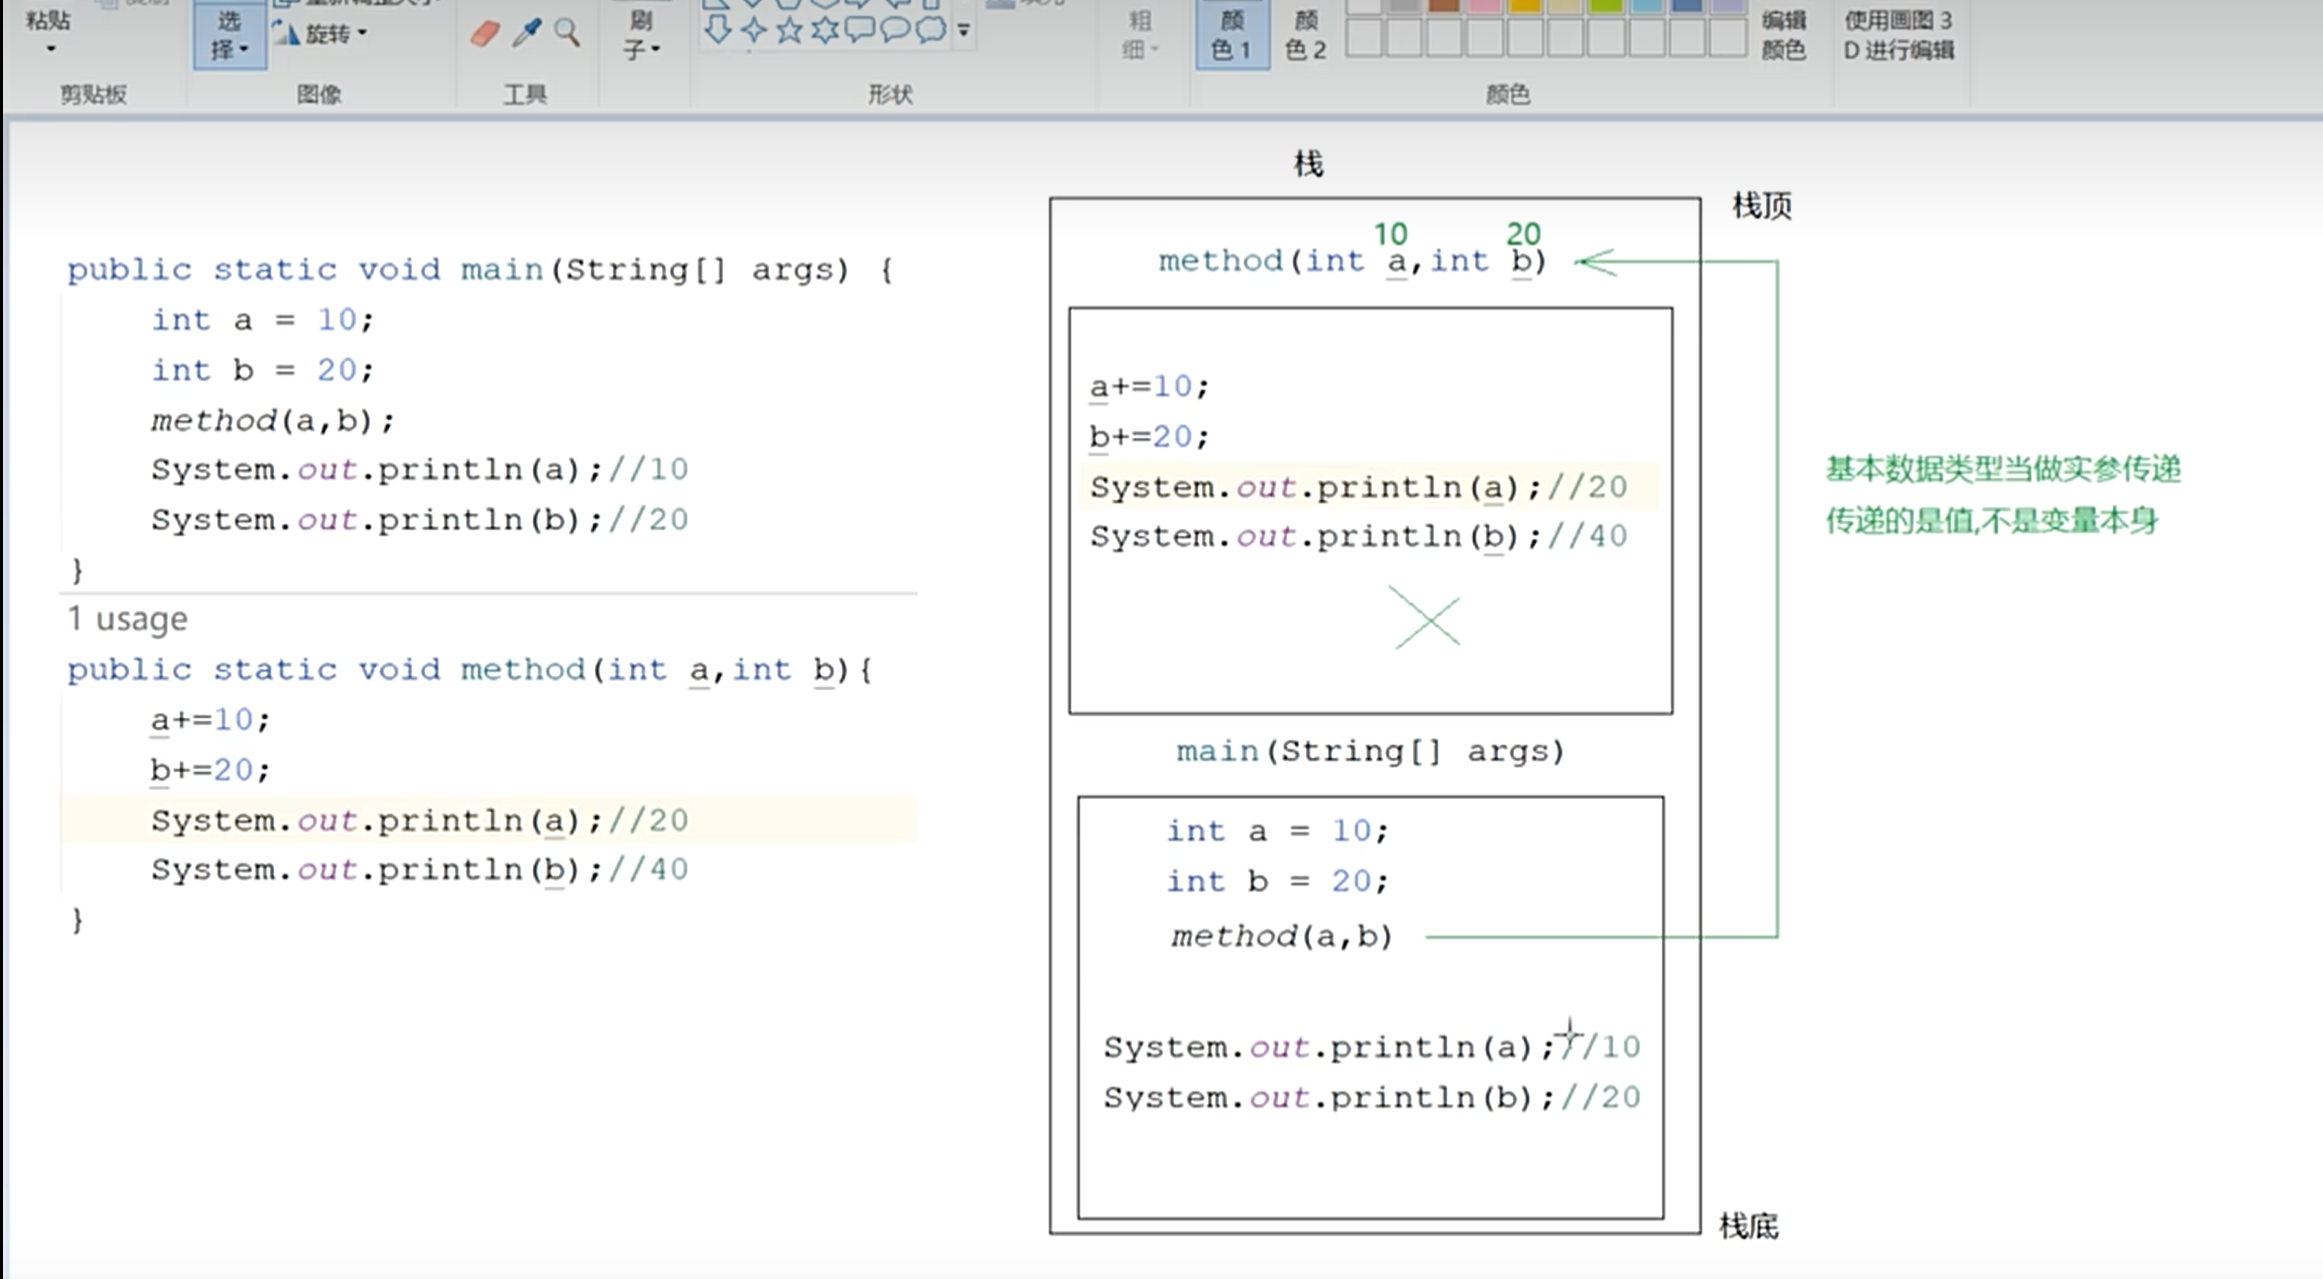Pick the Color picker eyedropper tool
The image size is (2323, 1279).
(x=527, y=33)
